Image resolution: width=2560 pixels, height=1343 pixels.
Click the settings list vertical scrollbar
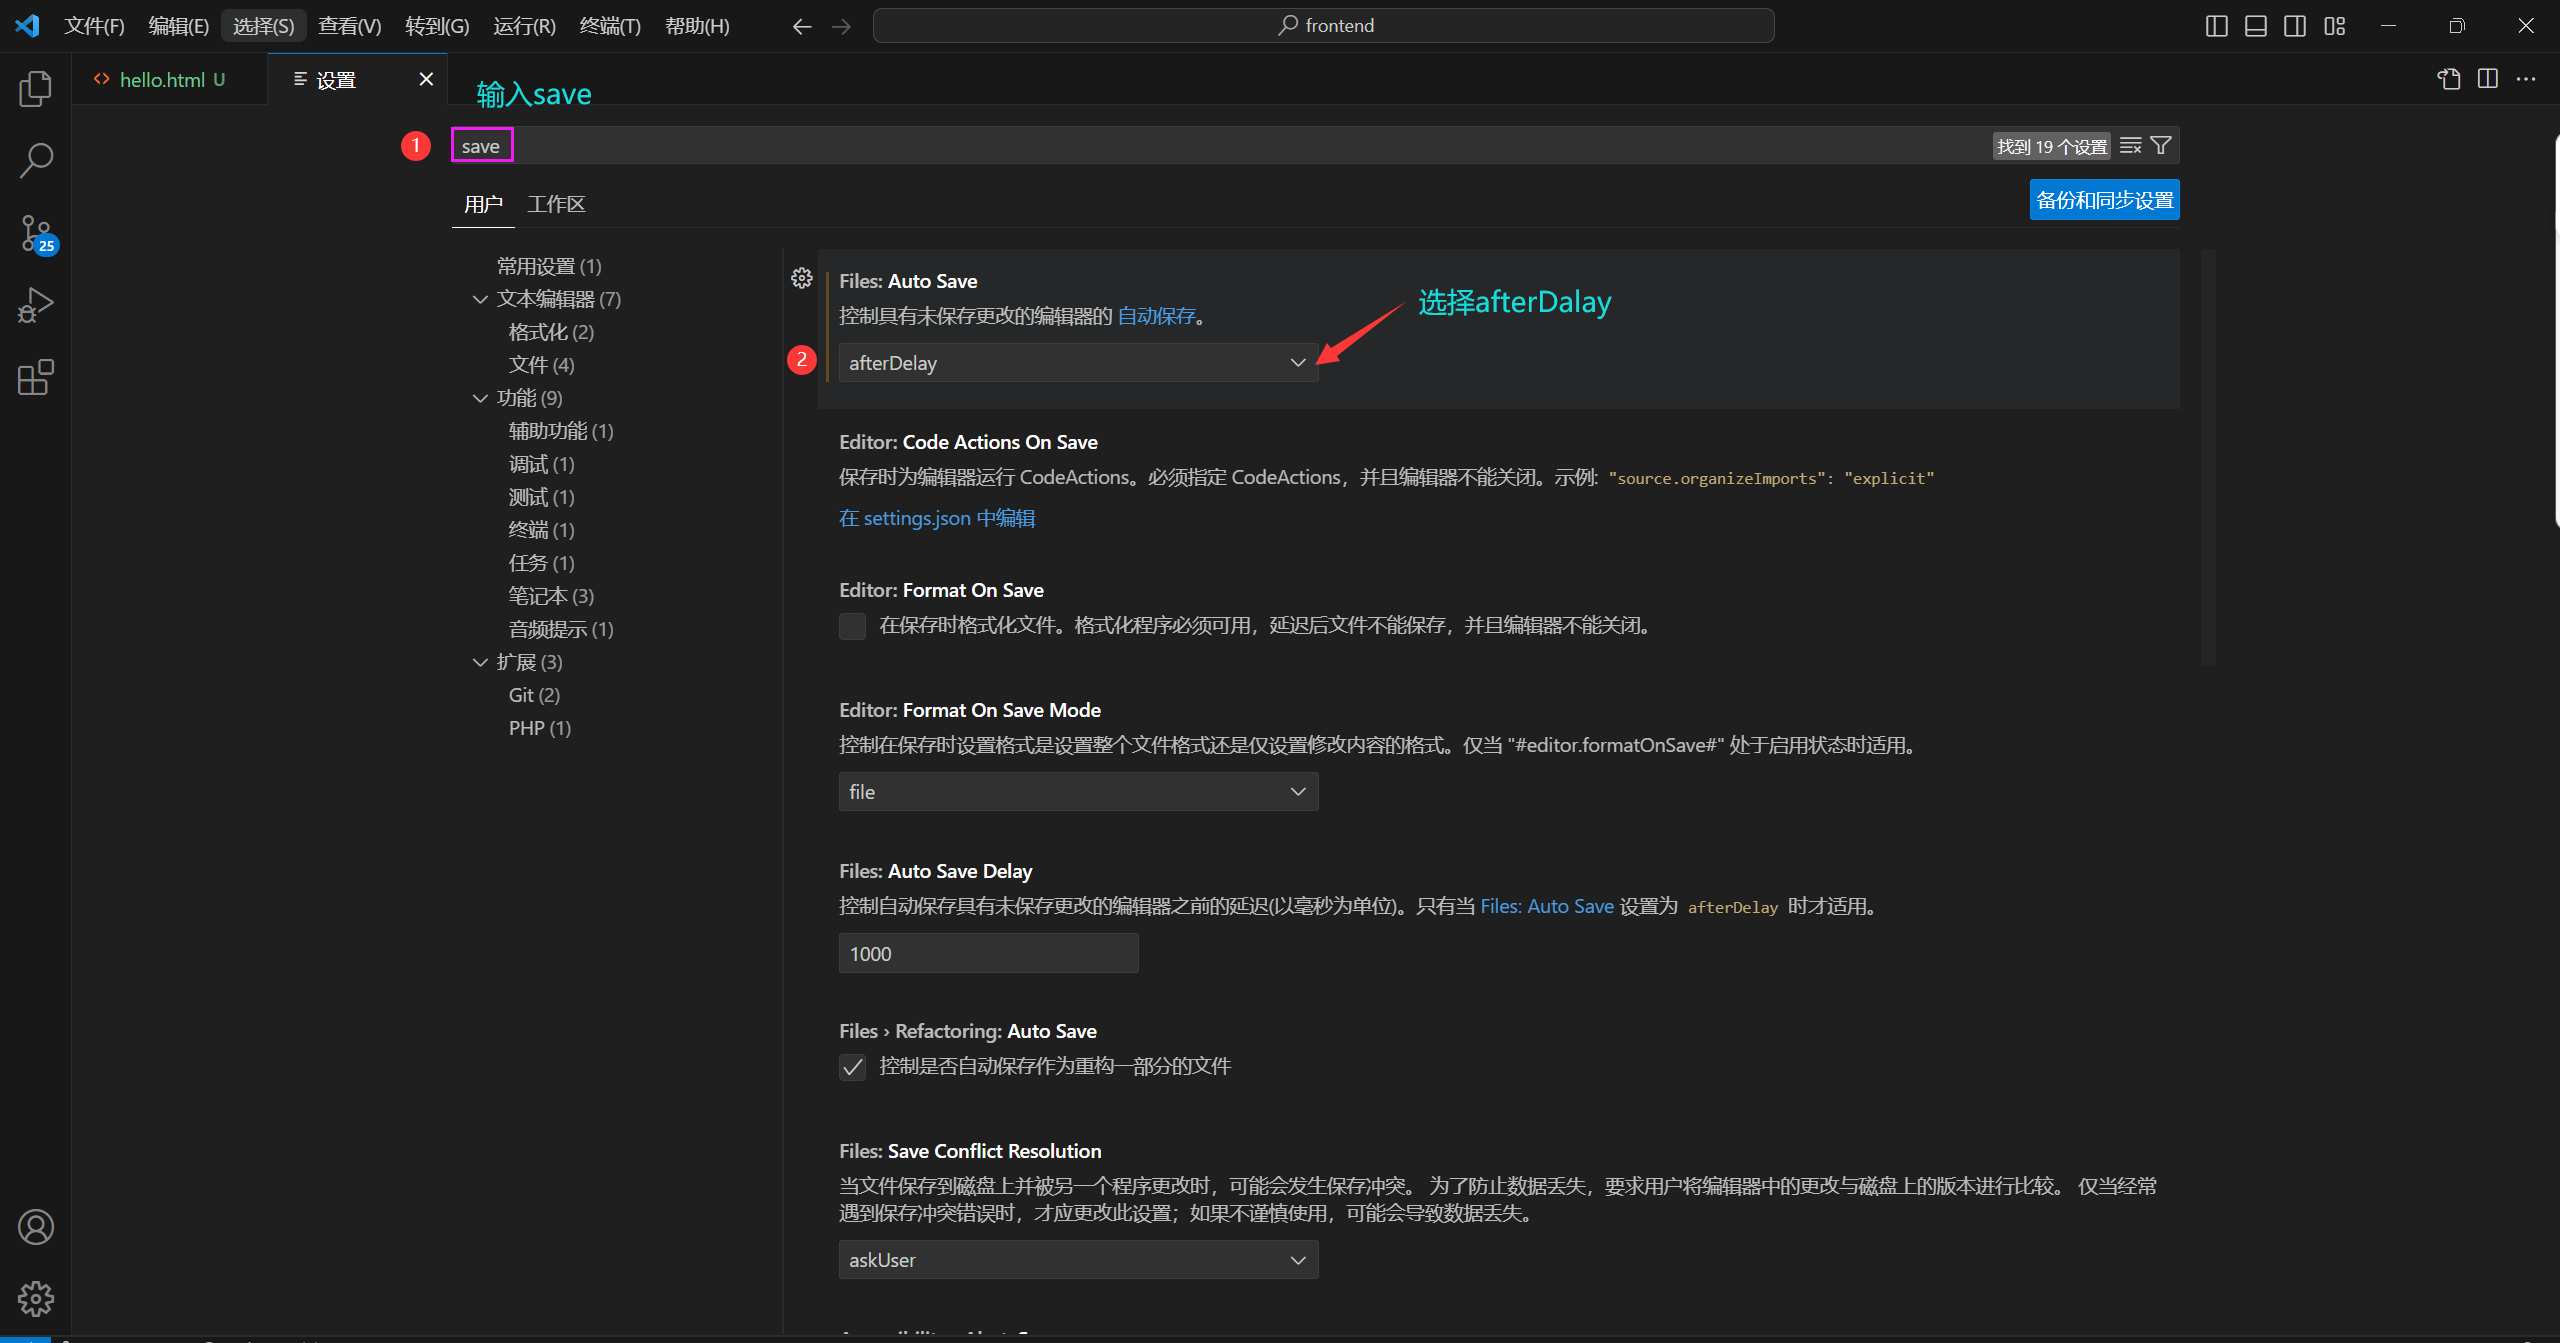click(x=2208, y=457)
